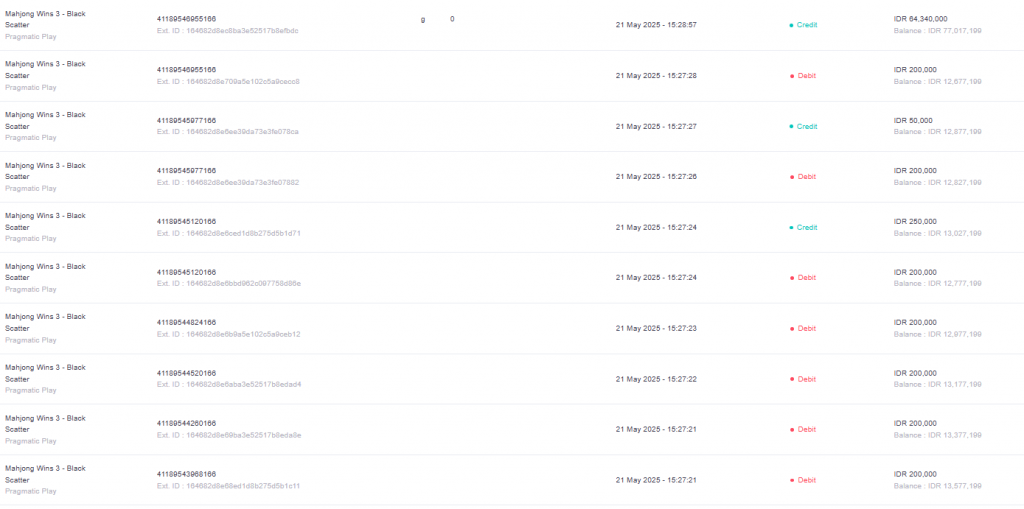The width and height of the screenshot is (1024, 509).
Task: Click the Credit status at 15:28:57
Action: tap(803, 25)
